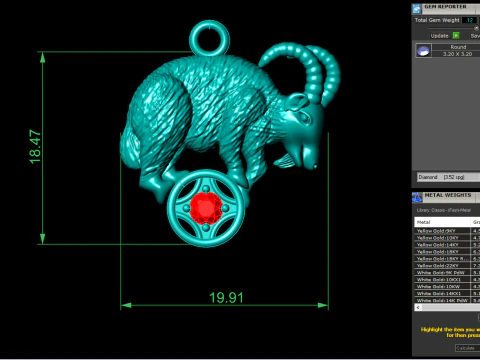Screen dimensions: 480x360
Task: Click the pendant bail ring at top
Action: click(209, 37)
